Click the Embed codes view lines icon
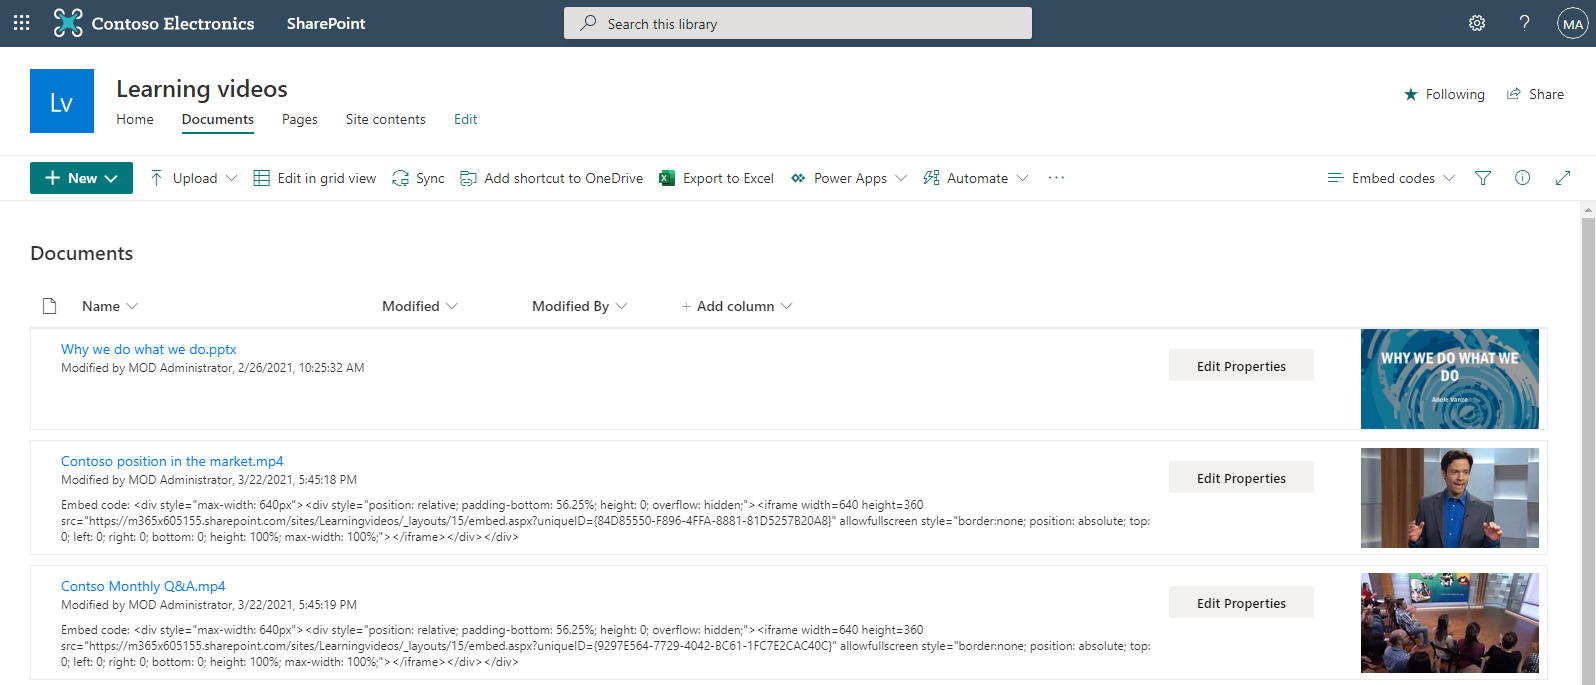1596x685 pixels. click(x=1335, y=178)
